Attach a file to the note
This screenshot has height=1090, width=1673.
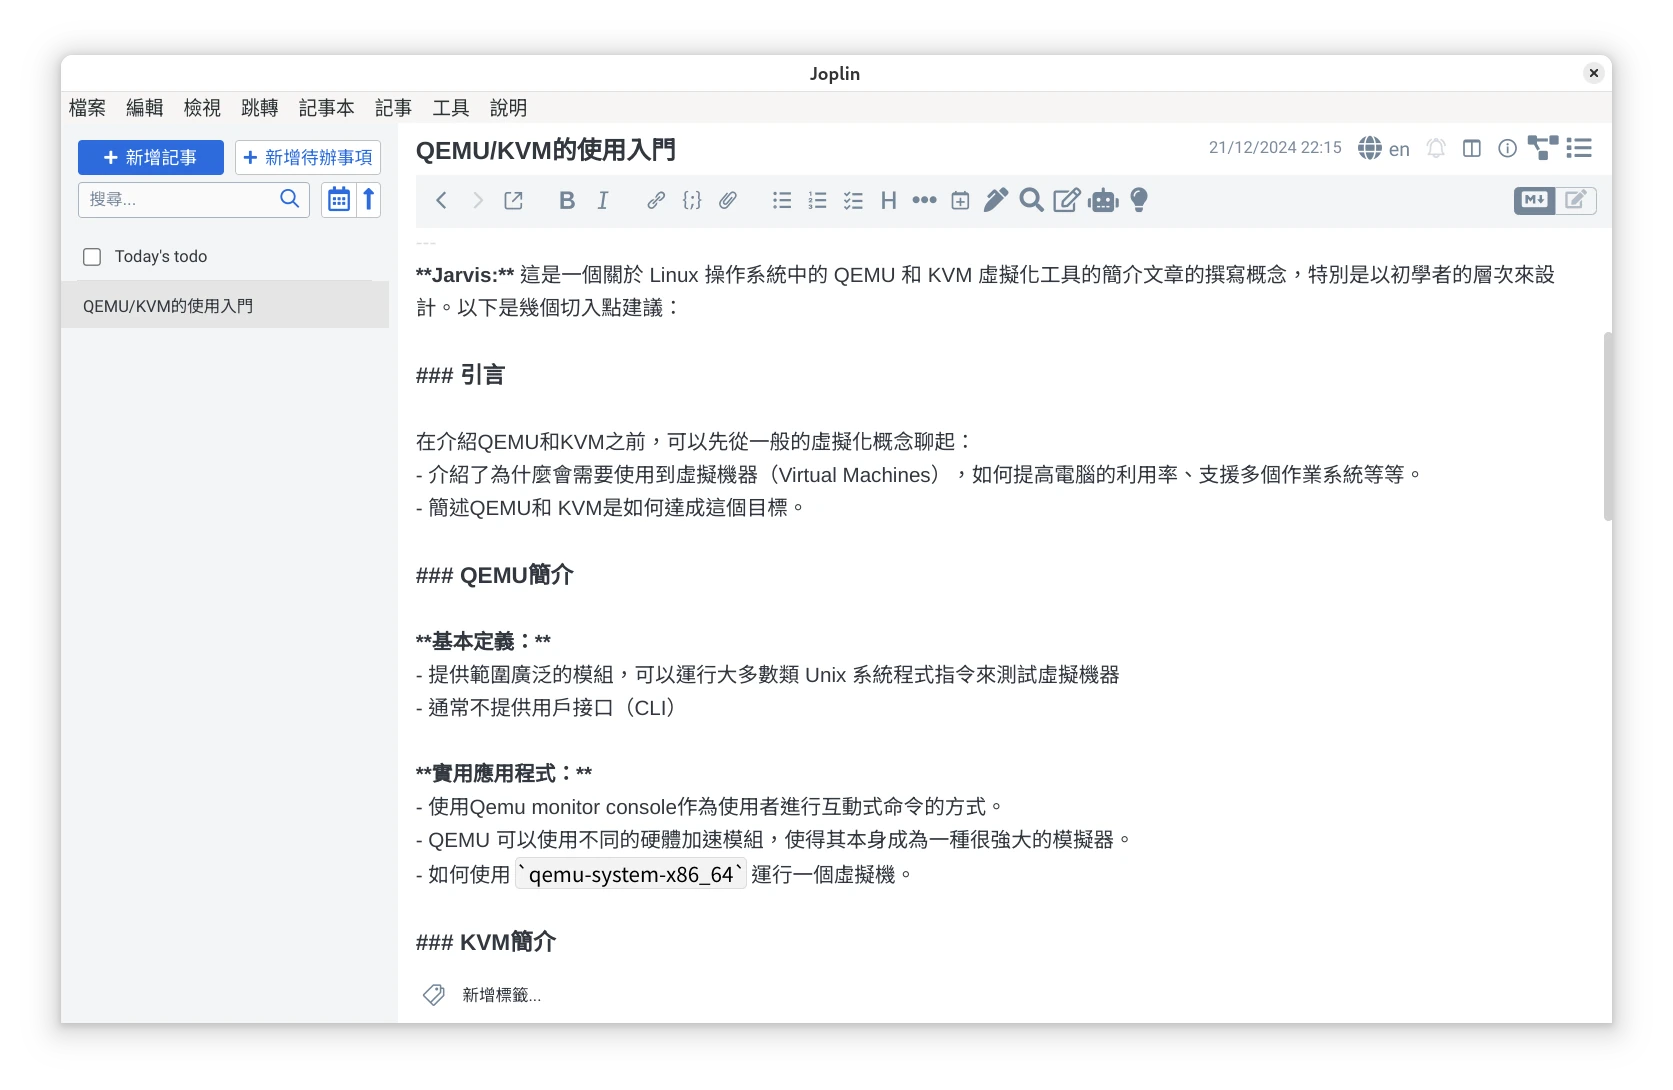pyautogui.click(x=727, y=200)
